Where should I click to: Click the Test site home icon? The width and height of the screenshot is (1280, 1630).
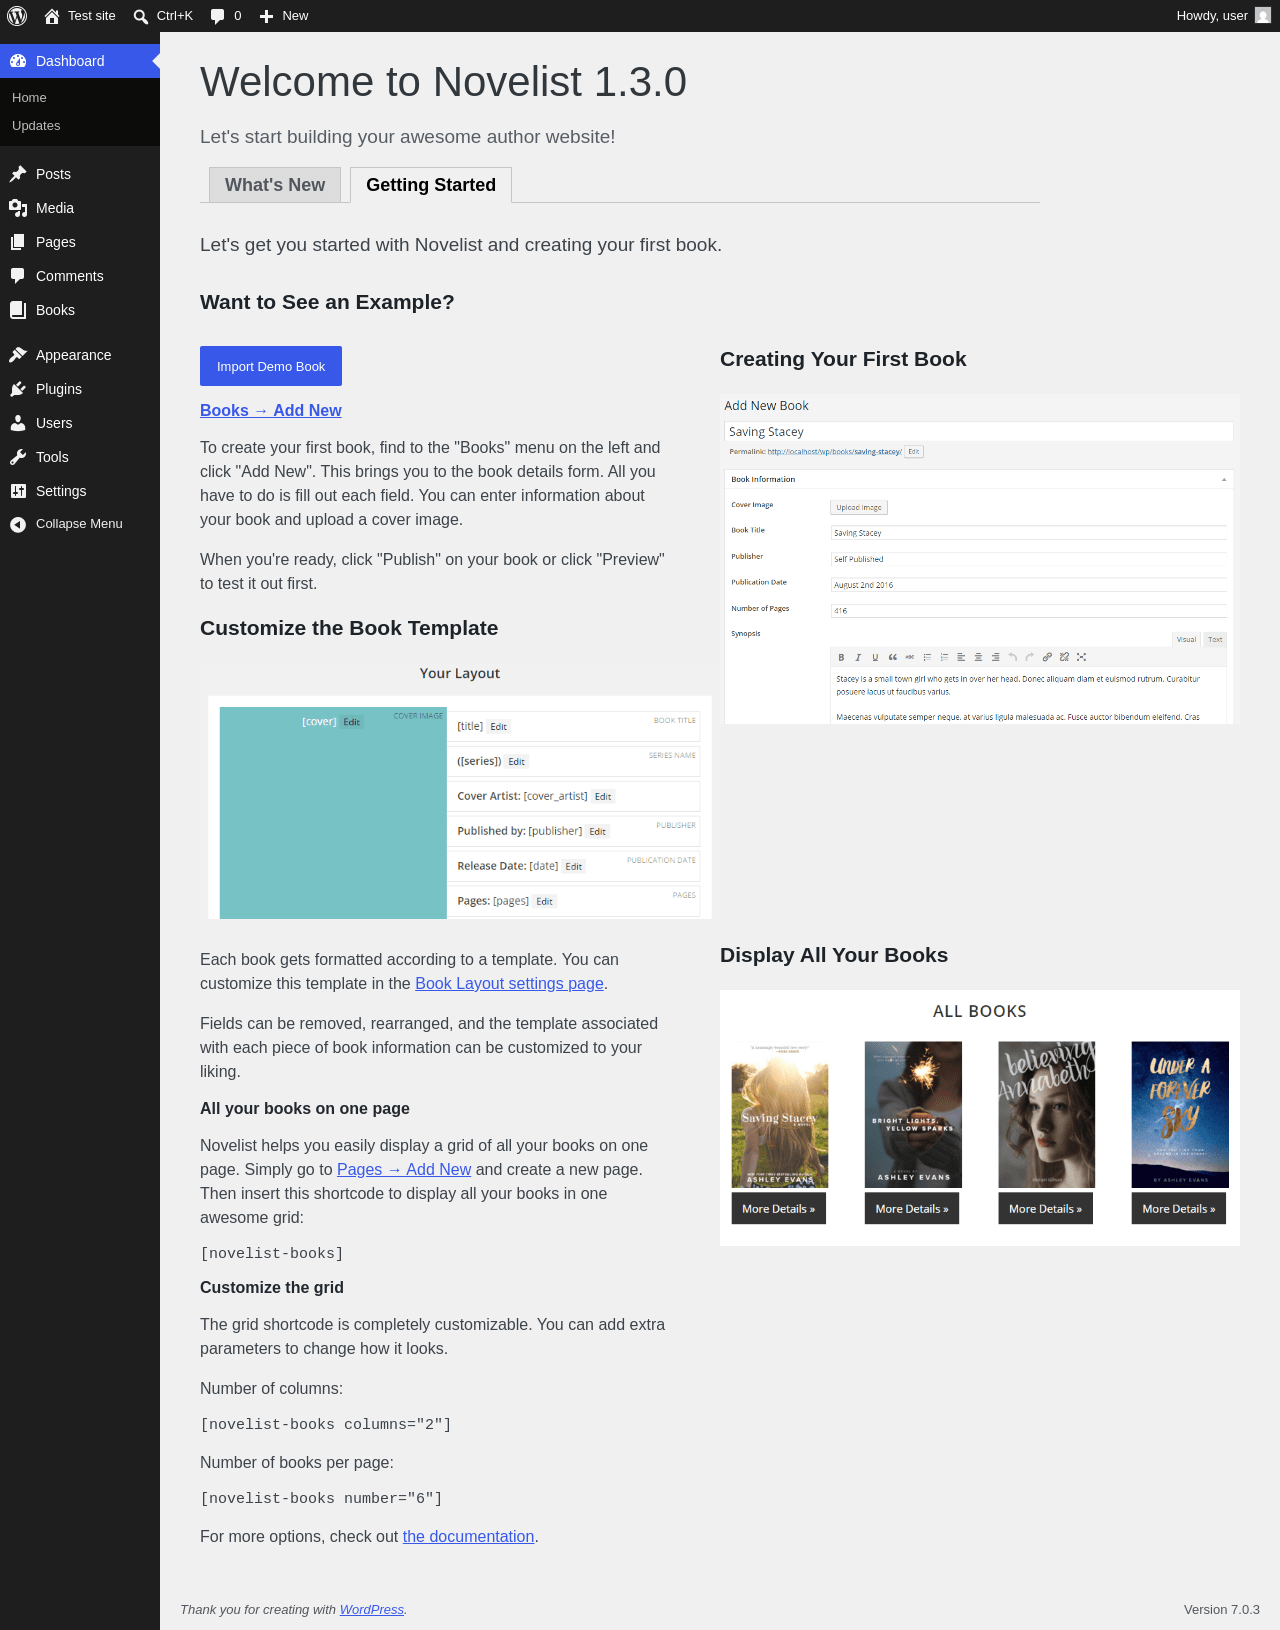click(x=51, y=16)
